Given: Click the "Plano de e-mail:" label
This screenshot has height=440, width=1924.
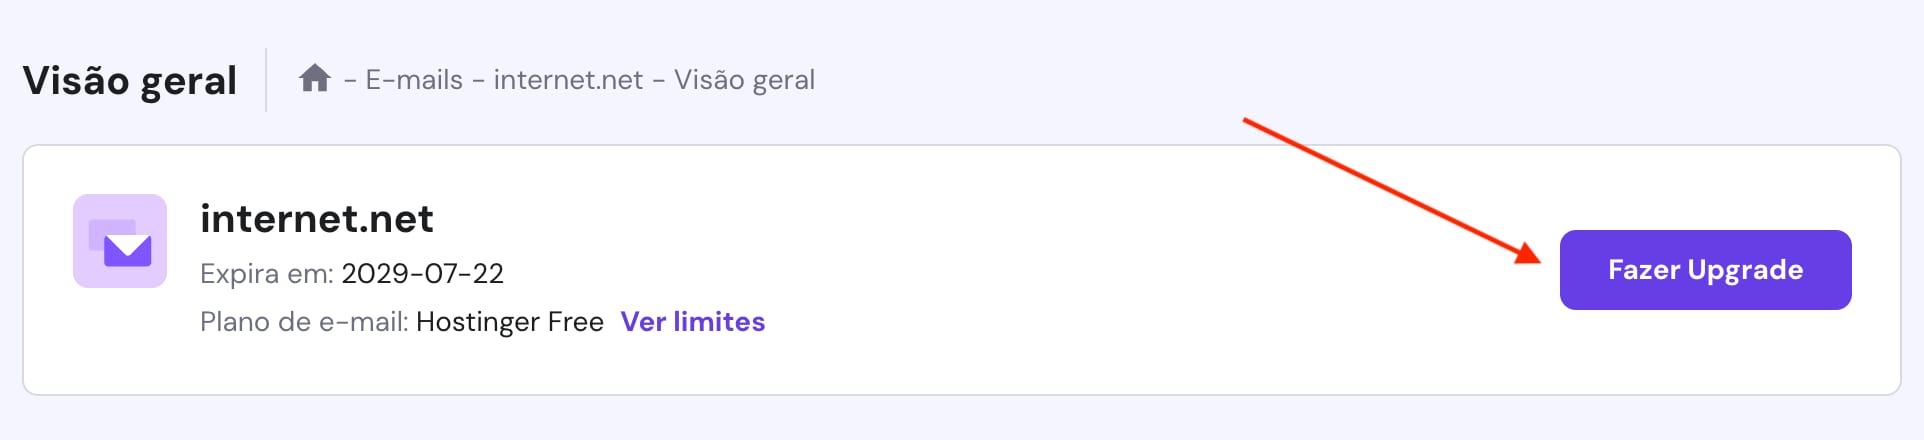Looking at the screenshot, I should pos(304,322).
